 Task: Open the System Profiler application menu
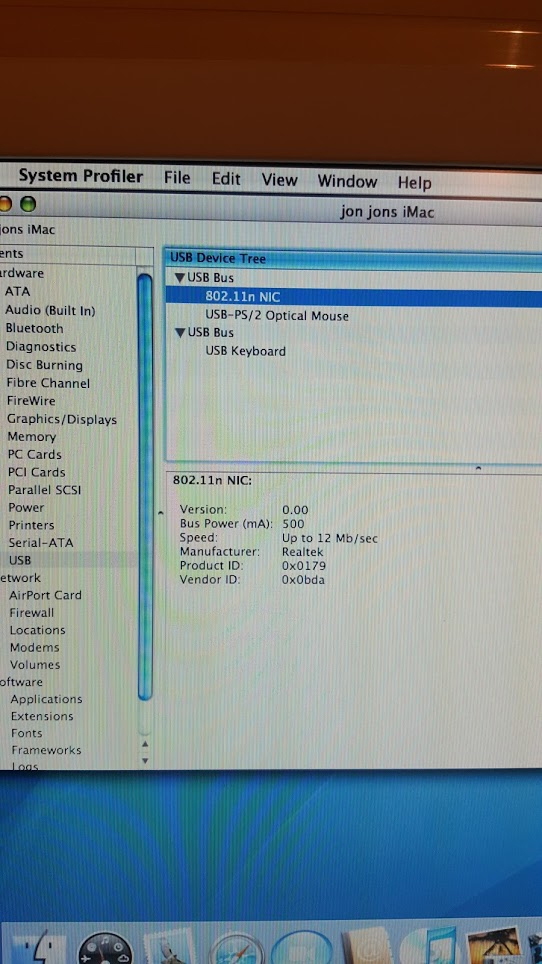click(x=81, y=176)
